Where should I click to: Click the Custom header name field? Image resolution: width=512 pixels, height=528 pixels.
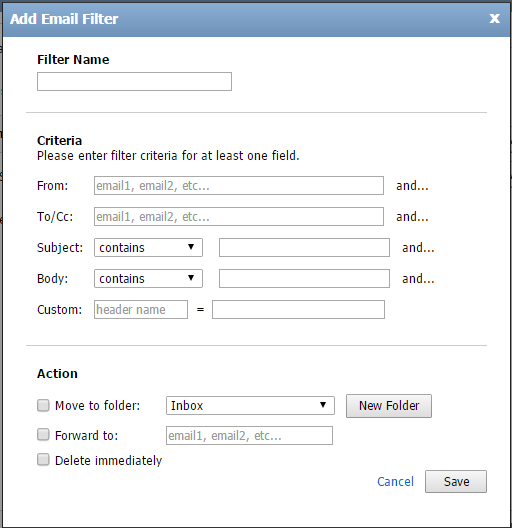(x=141, y=309)
